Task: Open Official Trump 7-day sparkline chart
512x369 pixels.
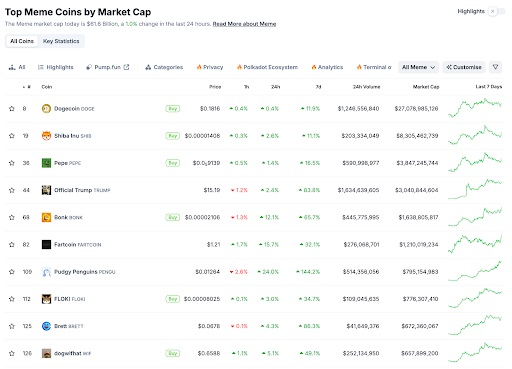Action: [475, 189]
